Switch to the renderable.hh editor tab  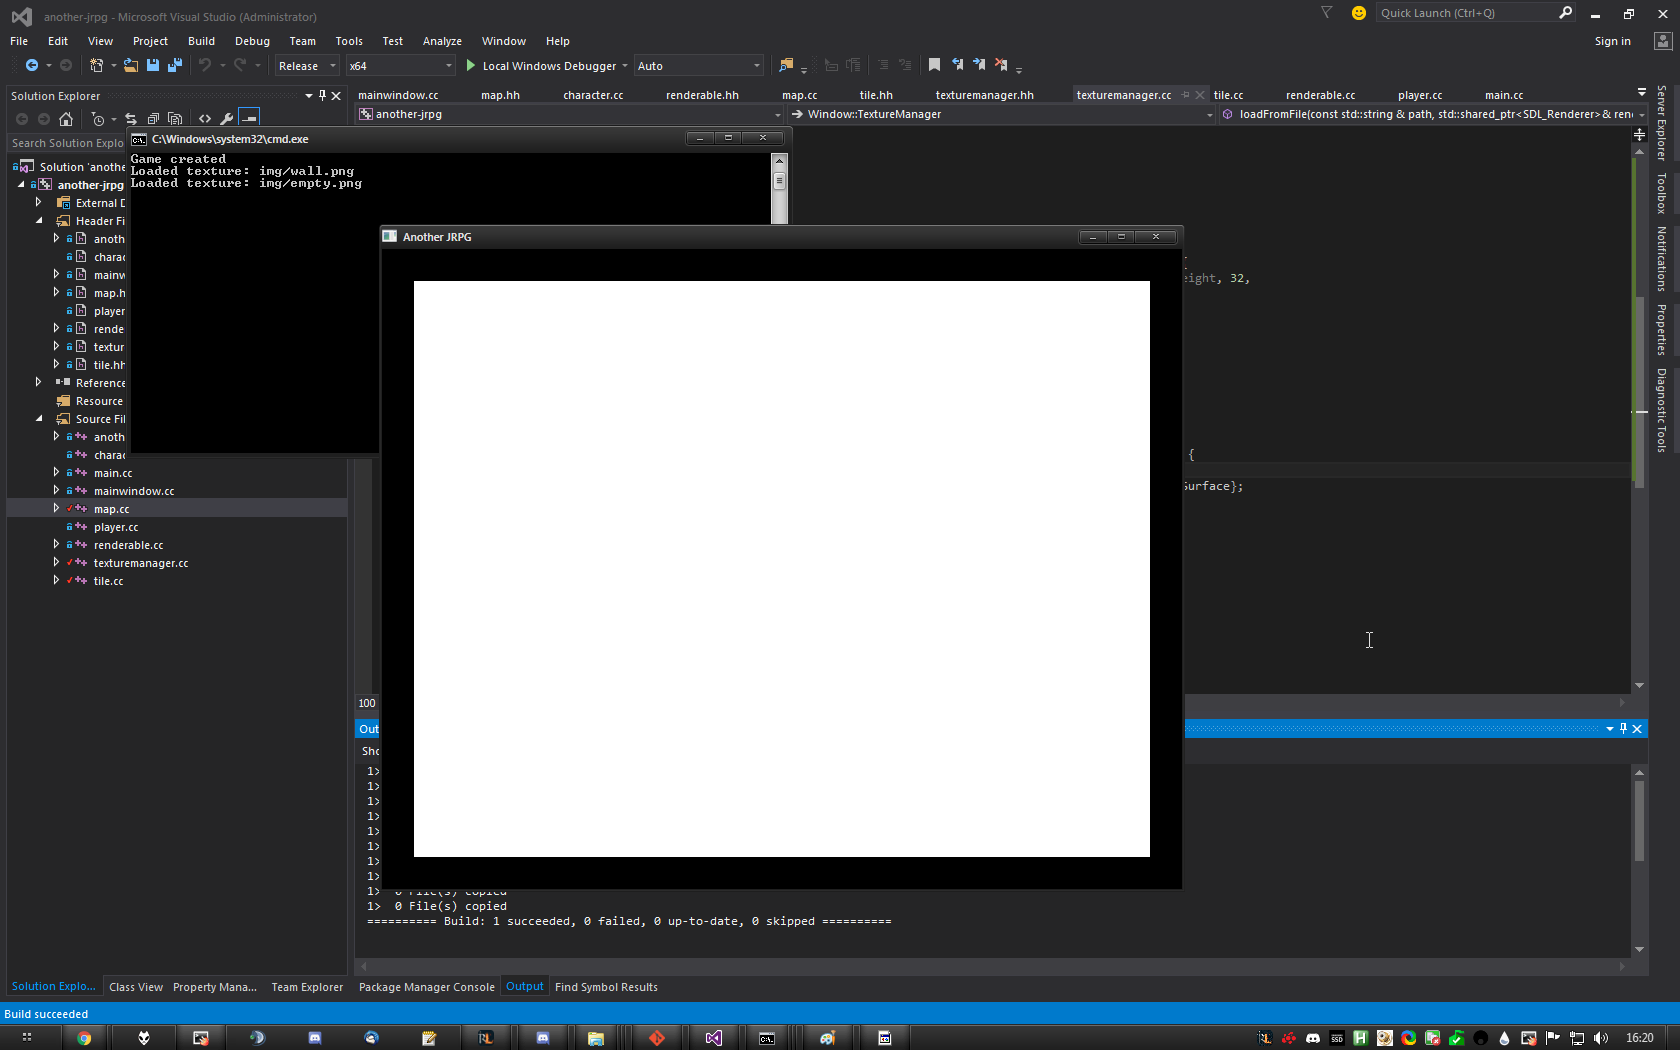click(x=702, y=95)
